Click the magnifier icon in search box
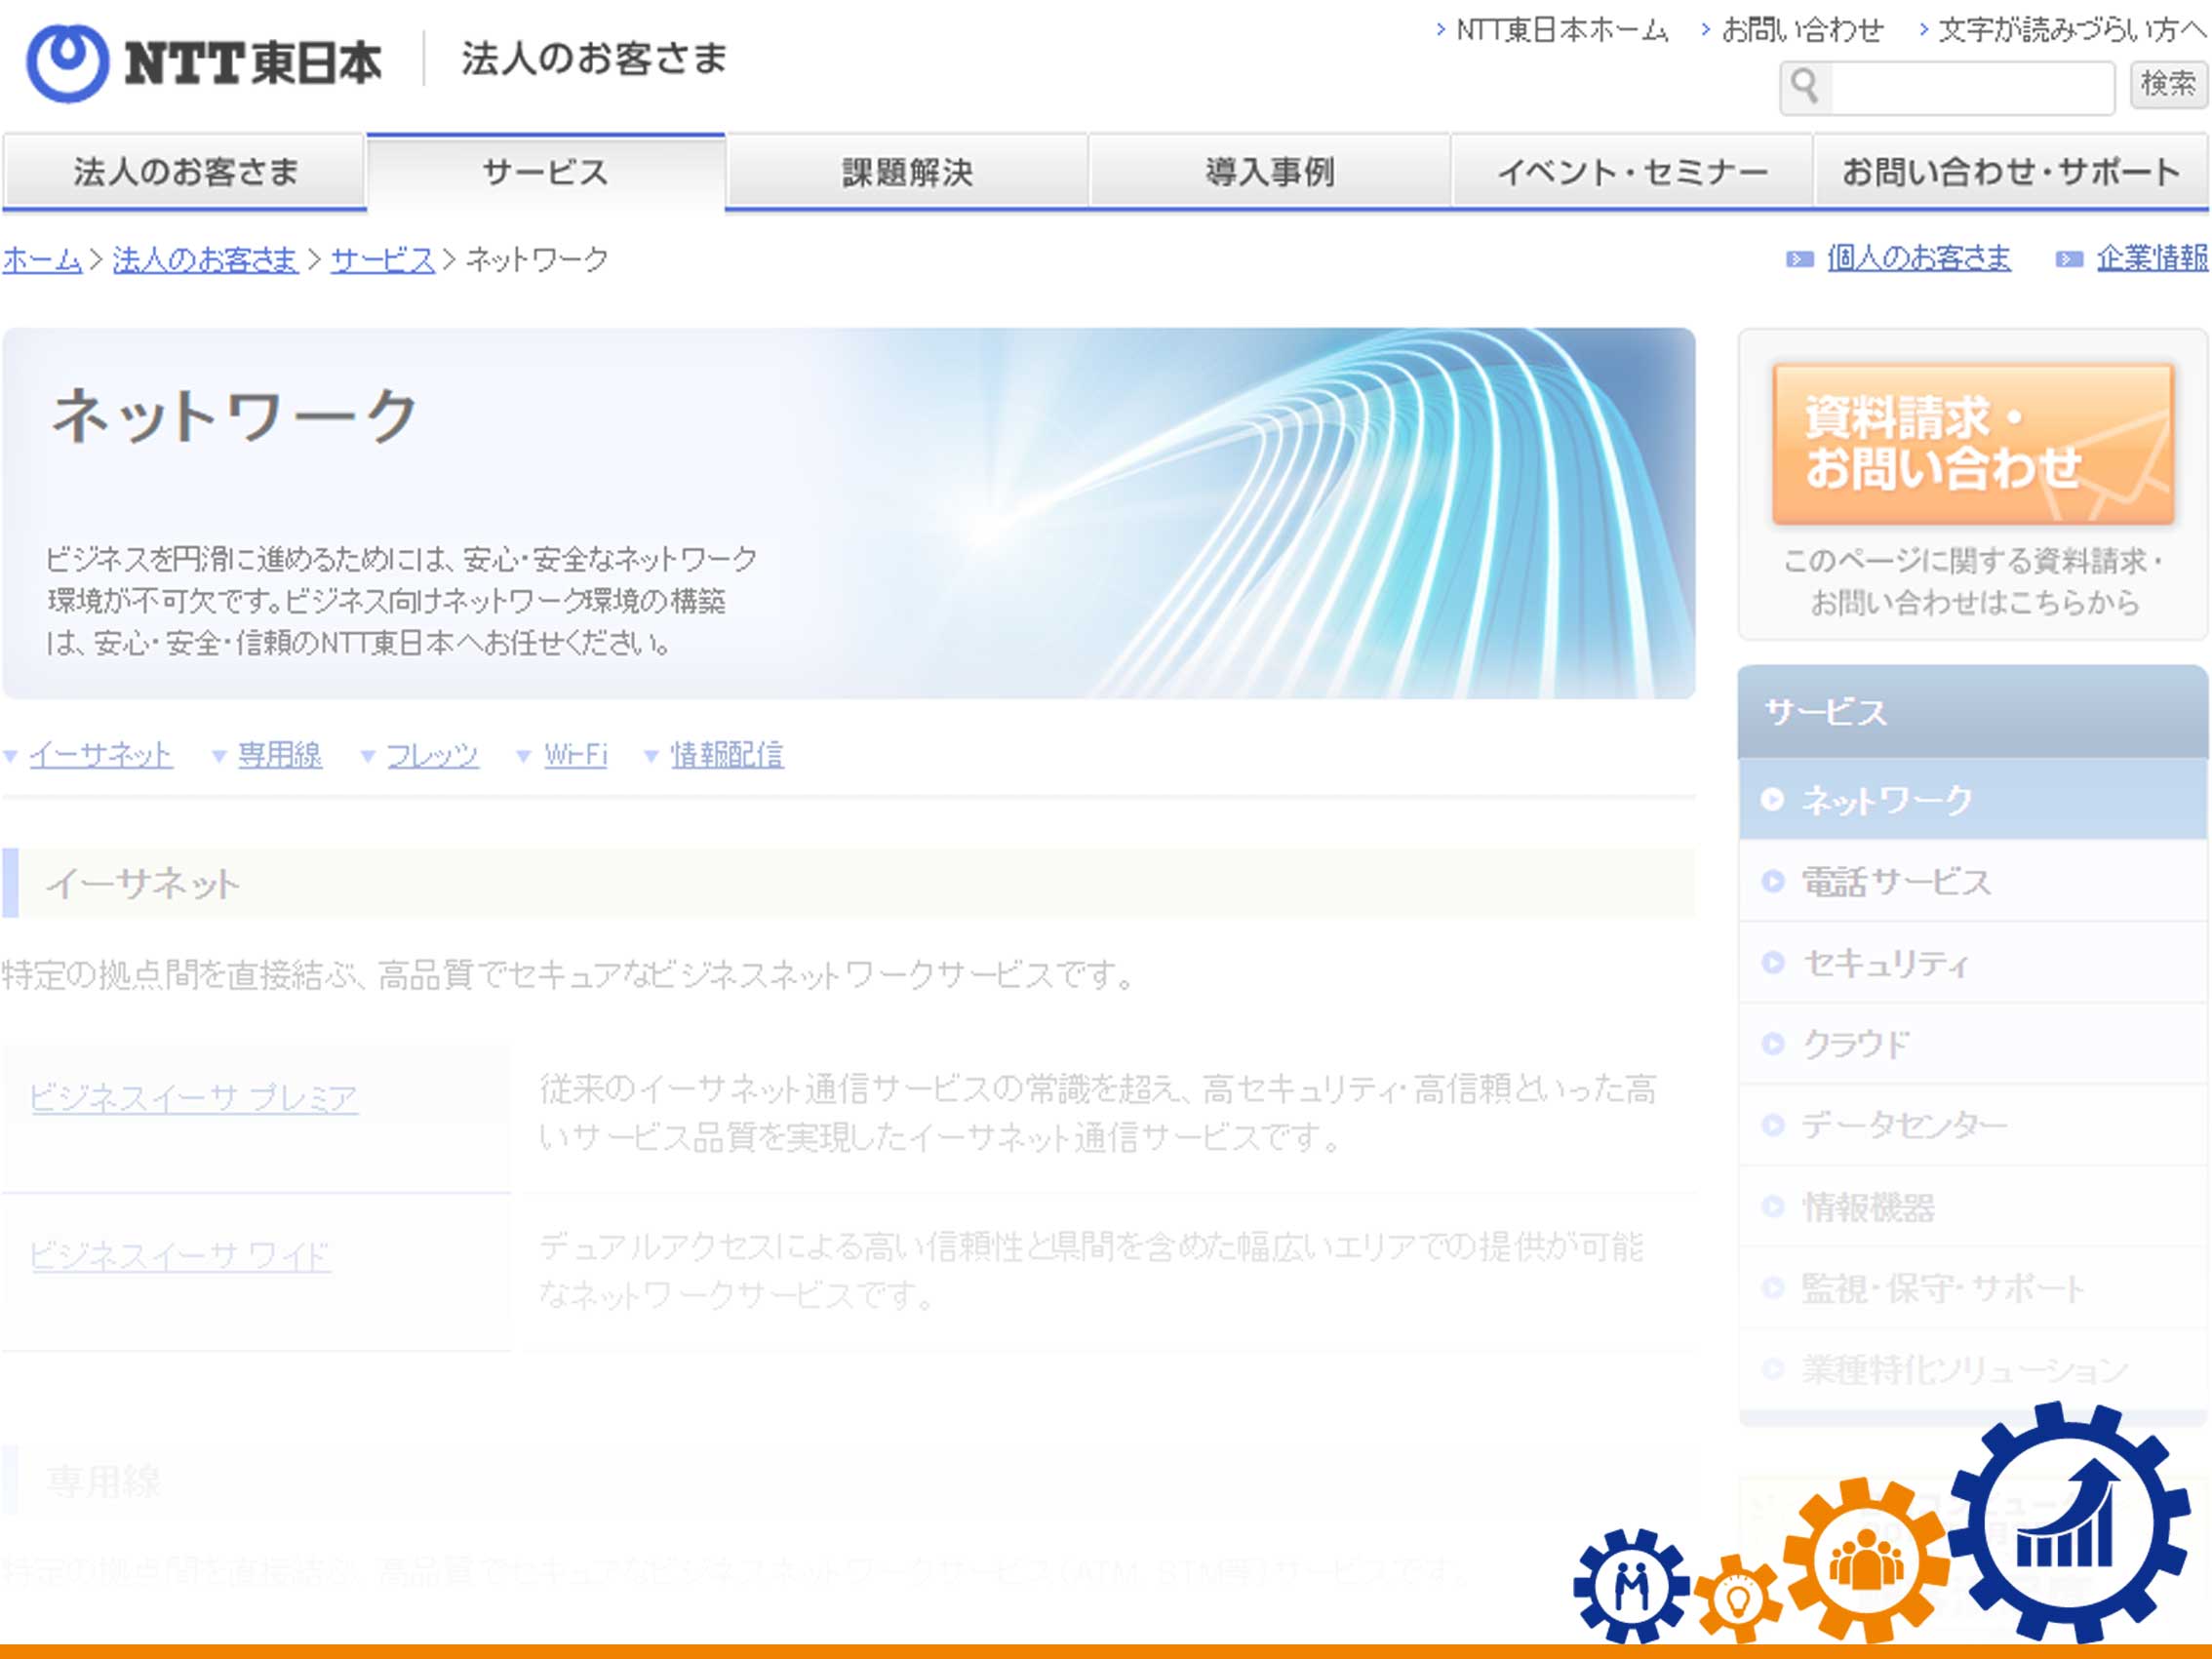Screen dimensions: 2212x1659 point(1805,87)
